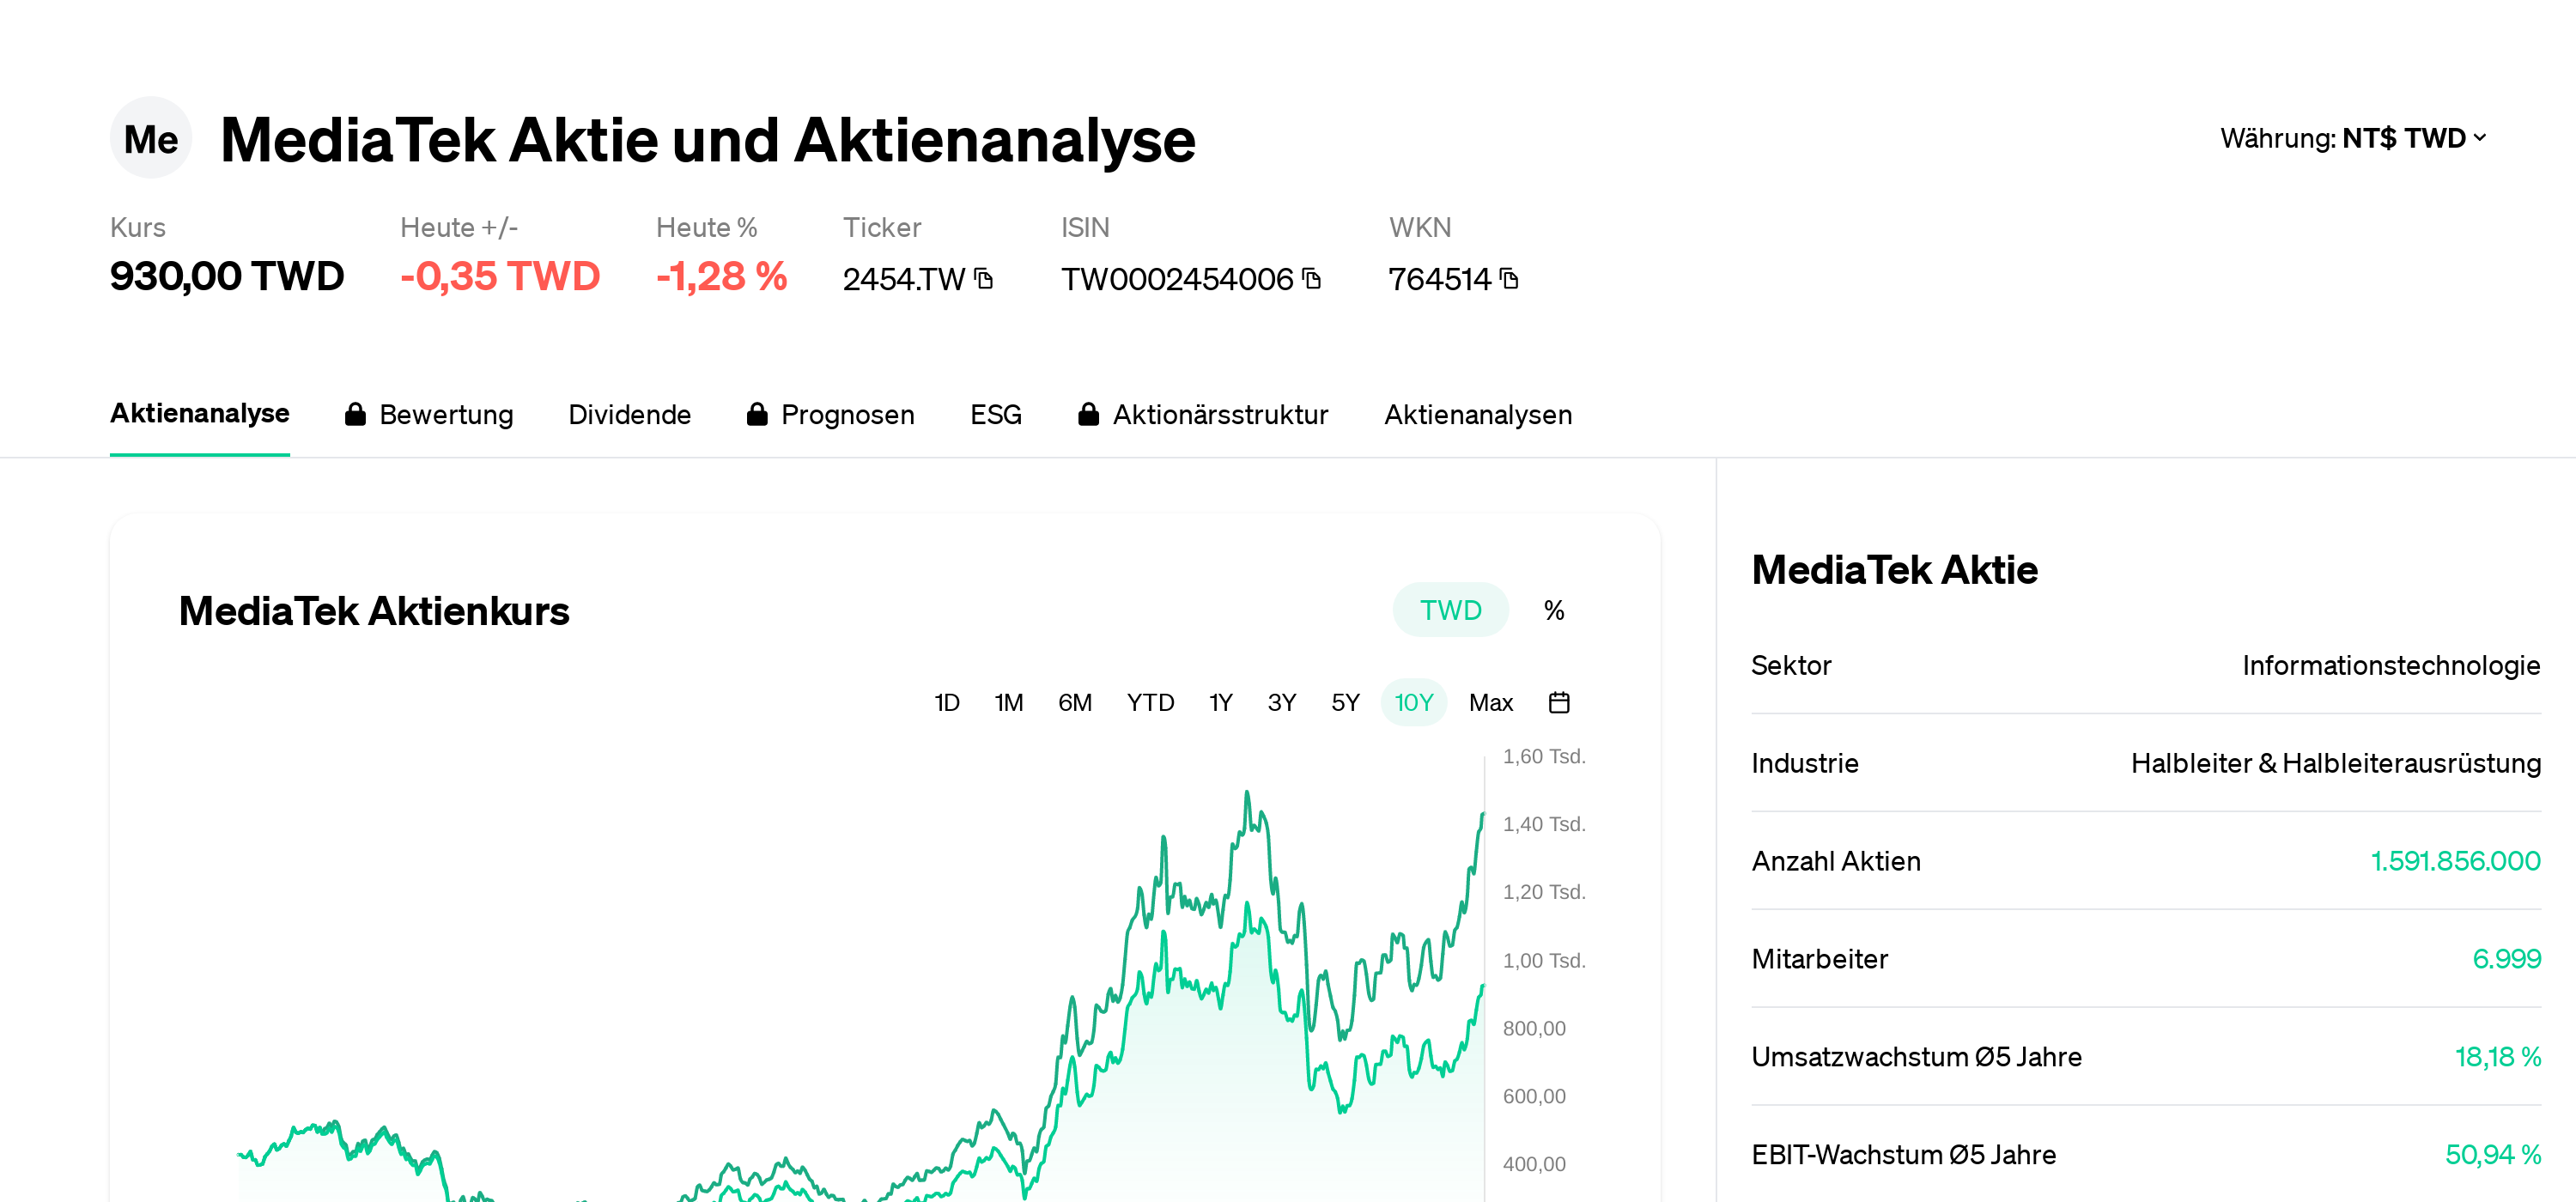Click the 1,40 Tsd. axis label

click(x=1544, y=824)
